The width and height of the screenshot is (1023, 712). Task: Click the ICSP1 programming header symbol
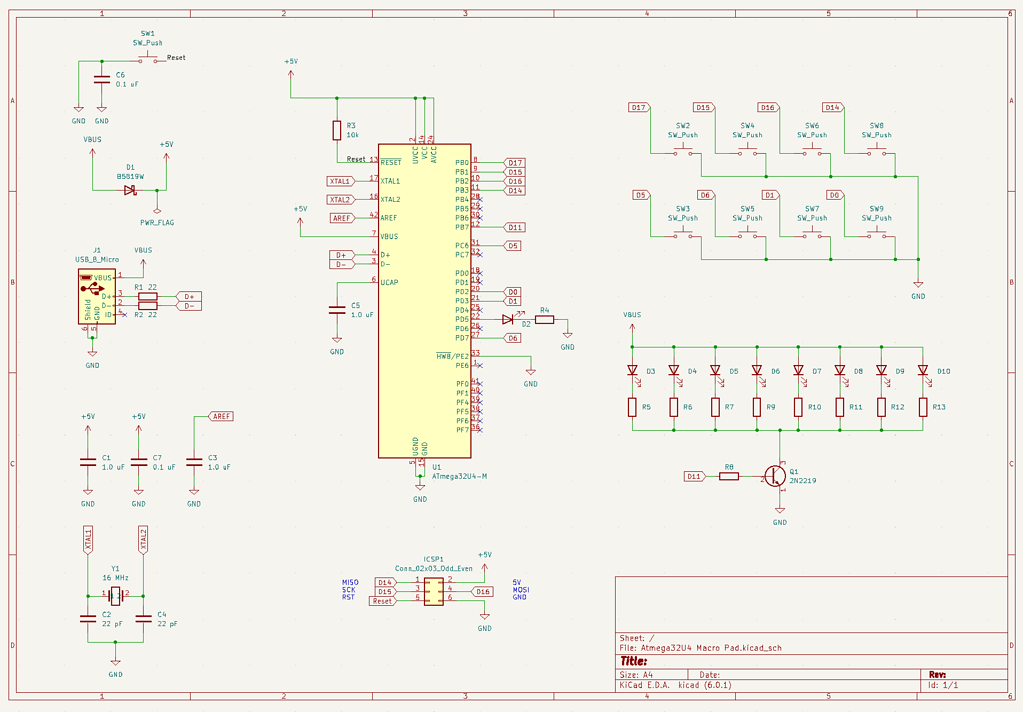[435, 590]
